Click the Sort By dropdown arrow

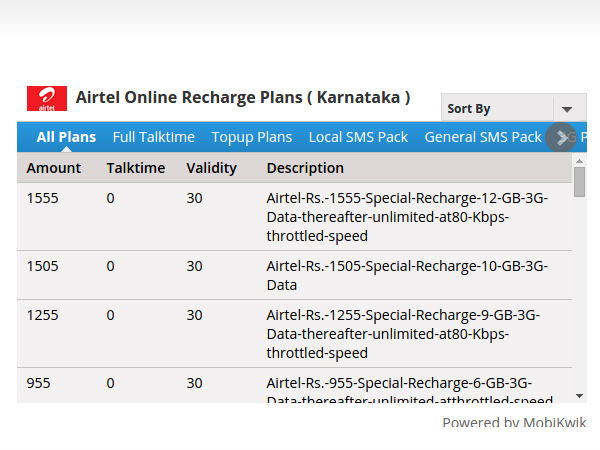tap(568, 109)
